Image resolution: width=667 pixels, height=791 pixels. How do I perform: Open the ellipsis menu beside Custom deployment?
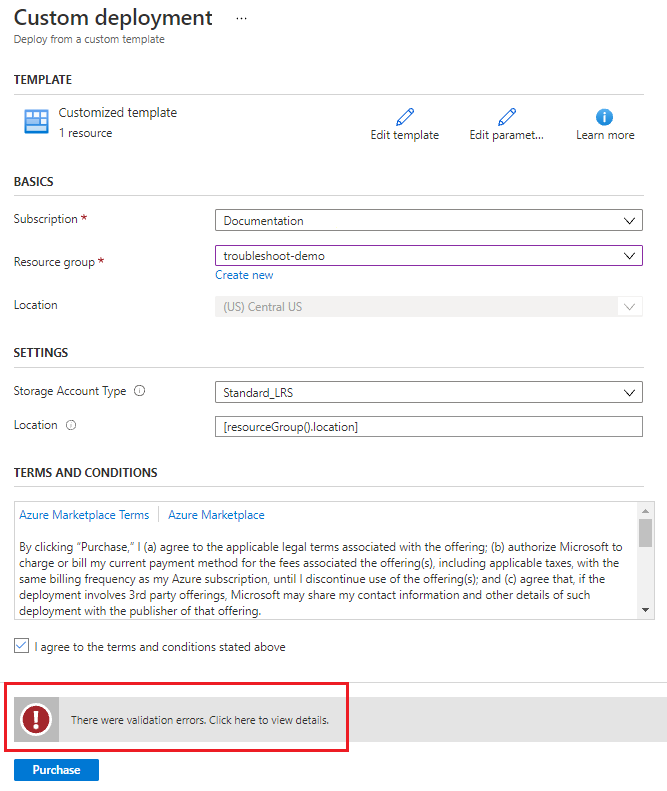(241, 19)
